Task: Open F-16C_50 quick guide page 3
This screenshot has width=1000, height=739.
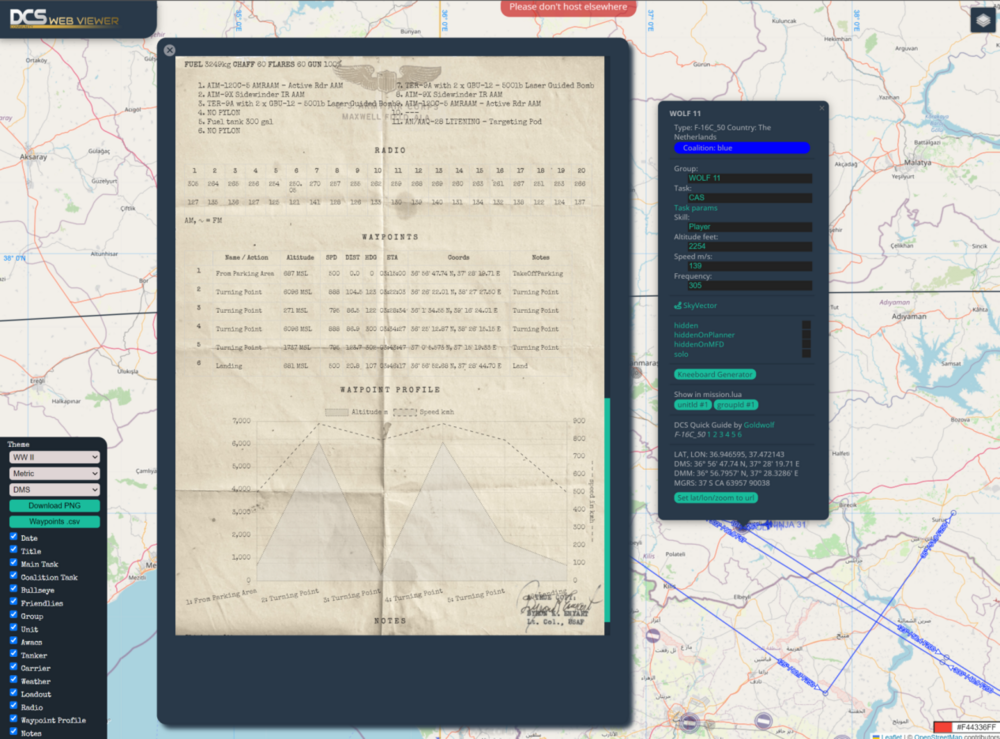Action: point(721,435)
